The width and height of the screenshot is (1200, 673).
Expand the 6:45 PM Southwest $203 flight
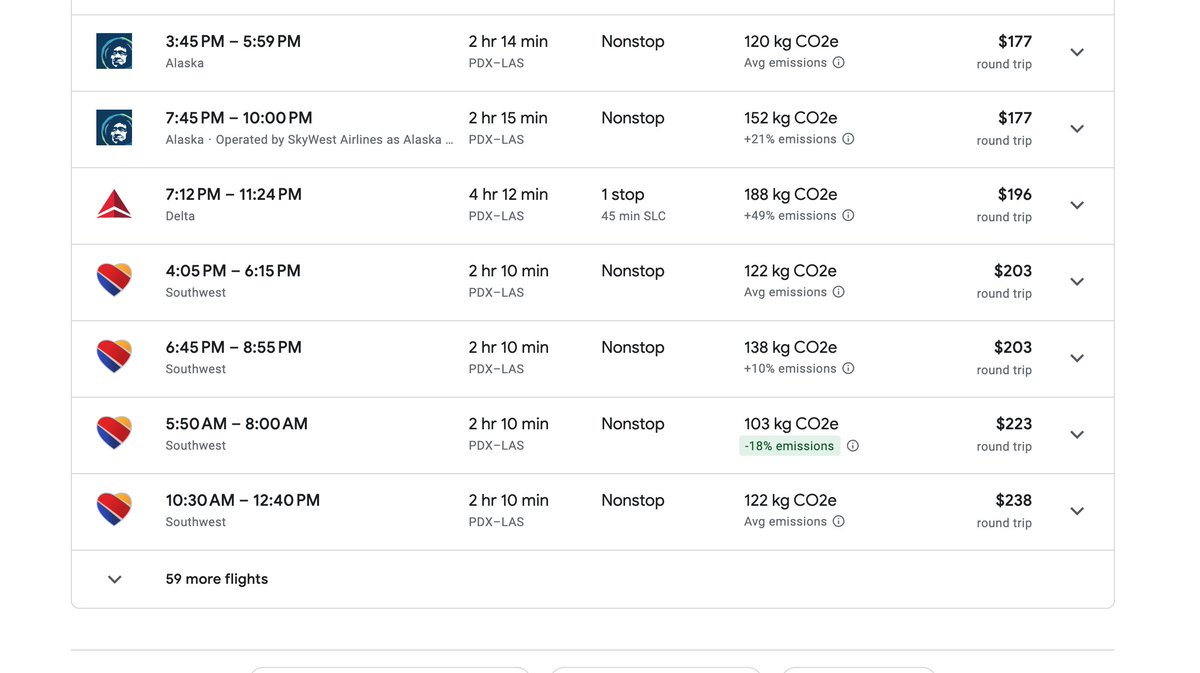pyautogui.click(x=1077, y=358)
